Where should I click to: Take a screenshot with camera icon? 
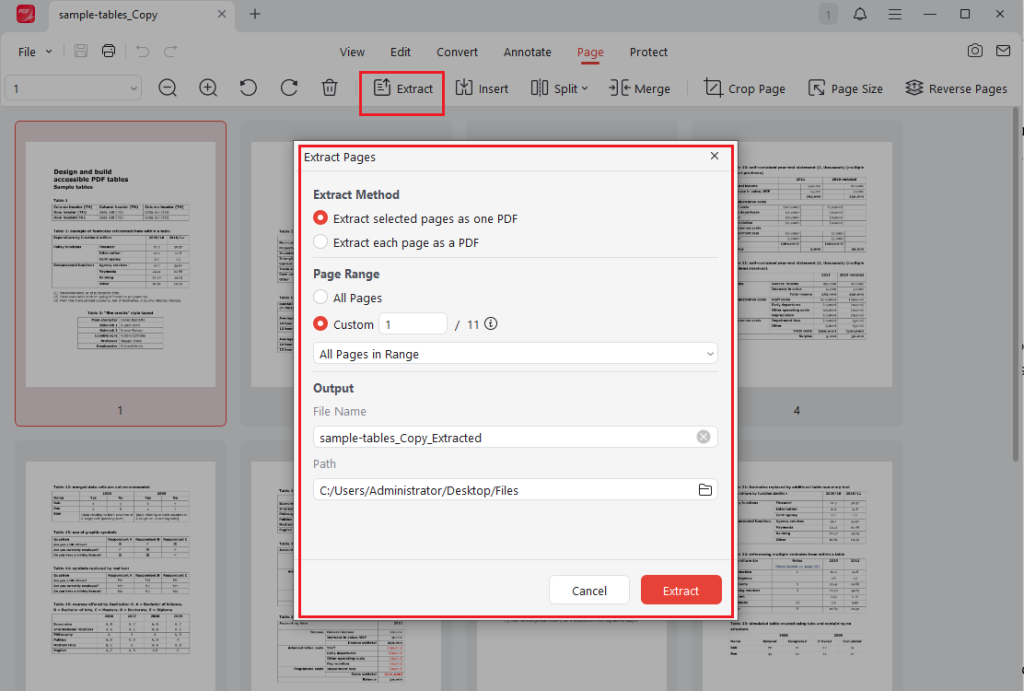click(x=975, y=50)
